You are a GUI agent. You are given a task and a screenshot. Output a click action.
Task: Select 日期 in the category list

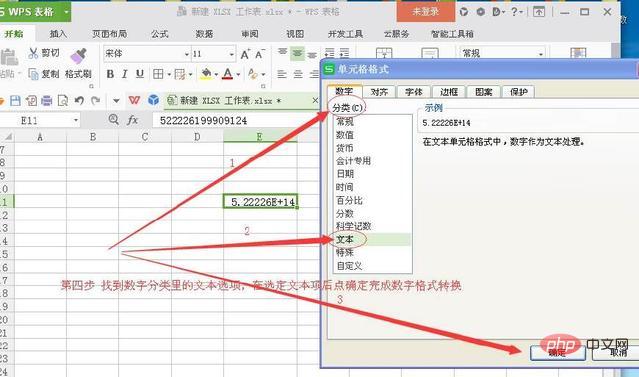coord(345,174)
